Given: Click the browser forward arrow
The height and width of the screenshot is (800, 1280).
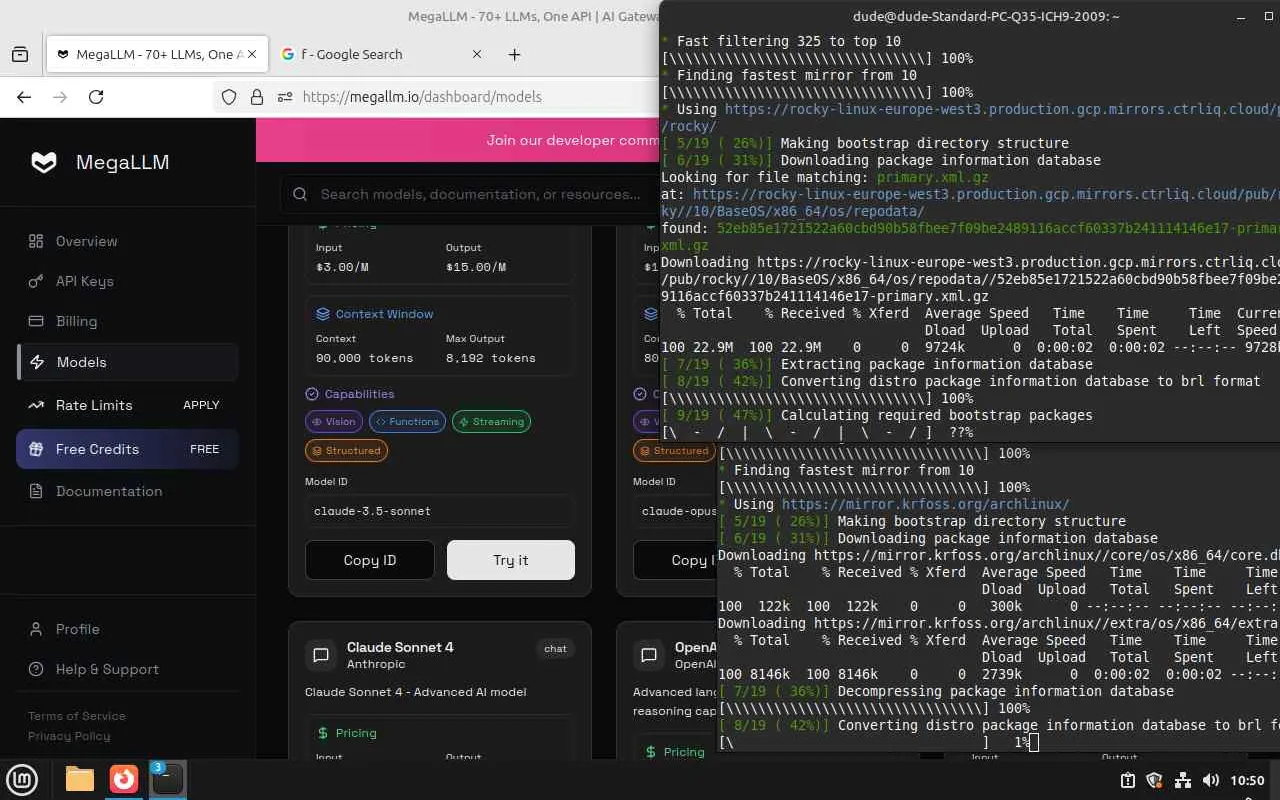Looking at the screenshot, I should (60, 97).
